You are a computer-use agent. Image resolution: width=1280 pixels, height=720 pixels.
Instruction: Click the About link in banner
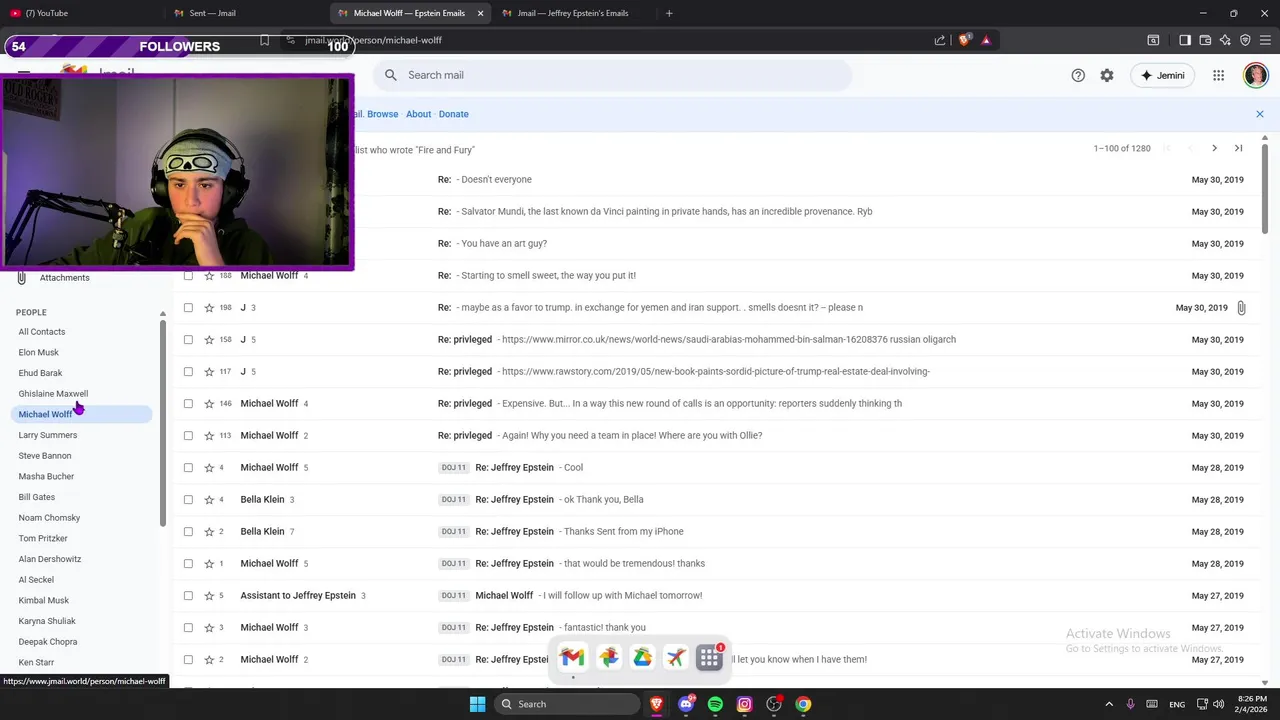pos(418,114)
